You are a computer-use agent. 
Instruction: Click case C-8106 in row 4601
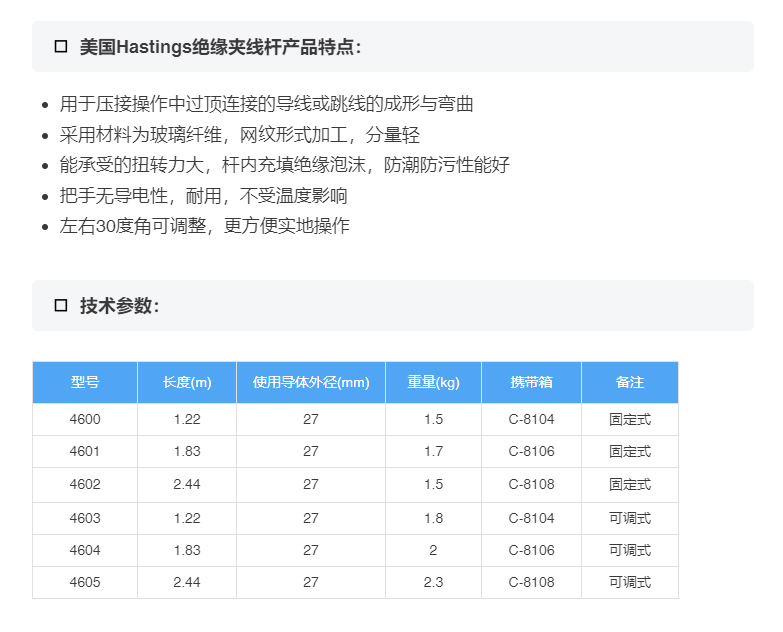[531, 451]
